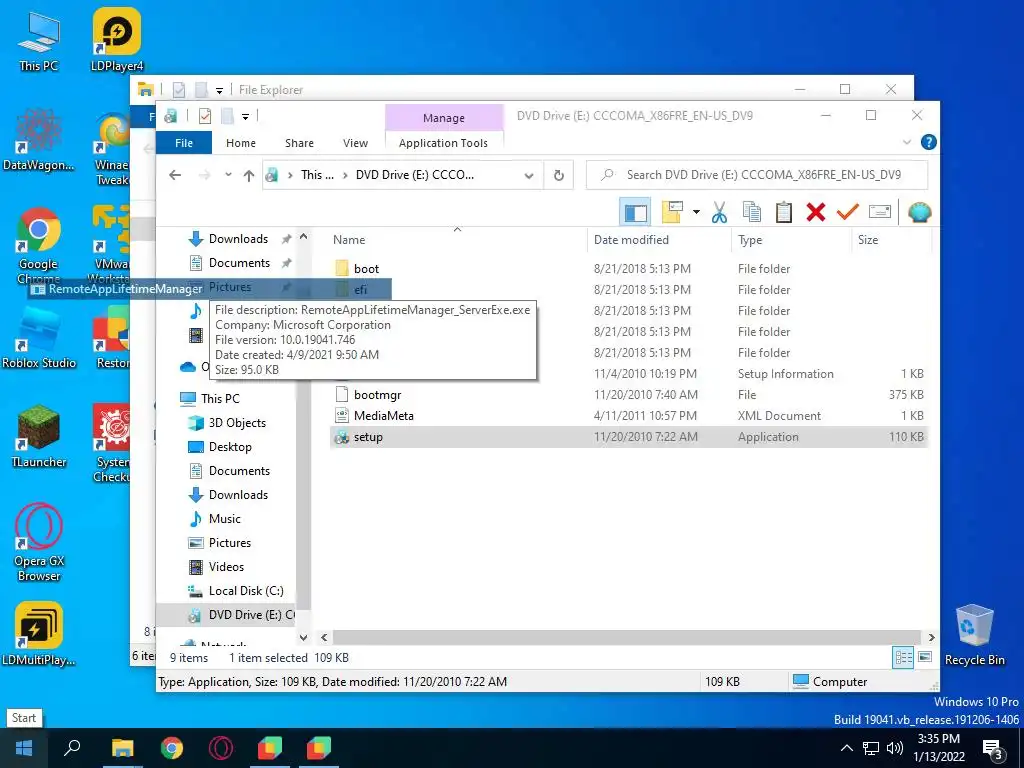Open File Explorer from the taskbar
The image size is (1024, 768).
[x=122, y=748]
